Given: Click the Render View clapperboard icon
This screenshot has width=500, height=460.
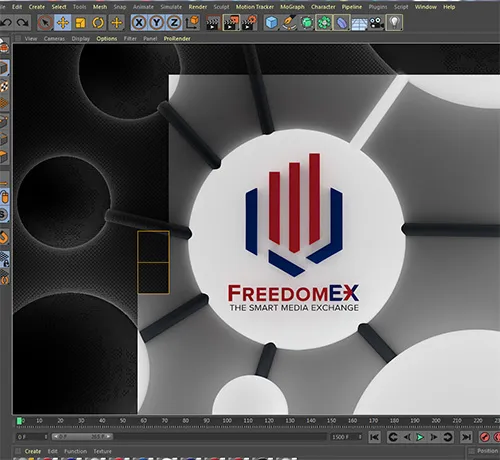Looking at the screenshot, I should click(213, 23).
